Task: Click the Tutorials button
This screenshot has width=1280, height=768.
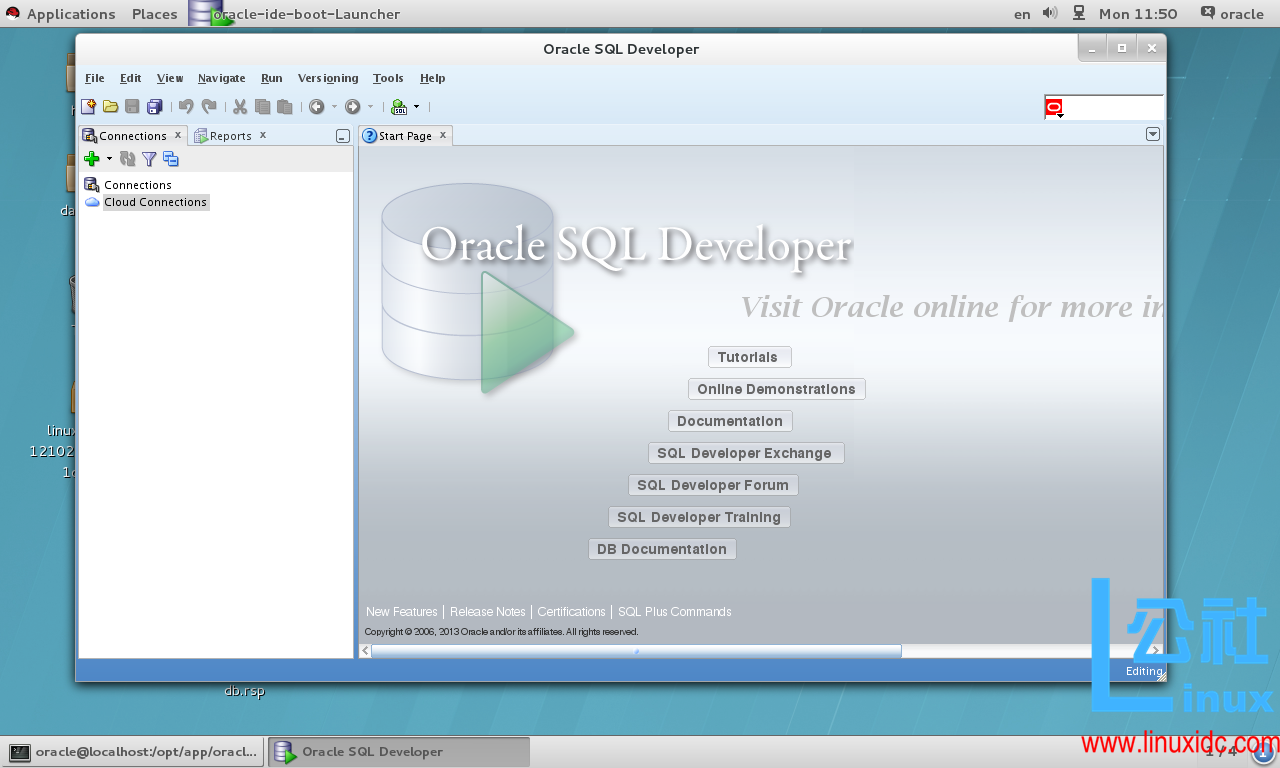Action: tap(749, 357)
